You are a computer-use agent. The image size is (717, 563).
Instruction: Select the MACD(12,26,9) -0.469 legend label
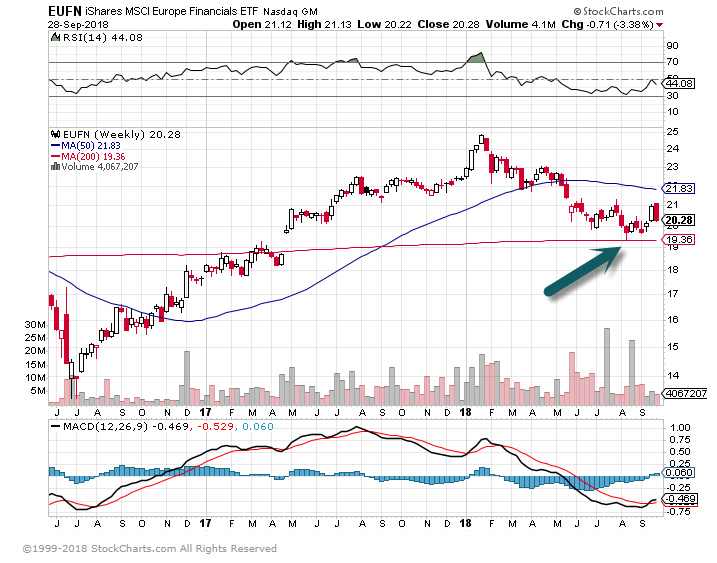click(x=120, y=427)
